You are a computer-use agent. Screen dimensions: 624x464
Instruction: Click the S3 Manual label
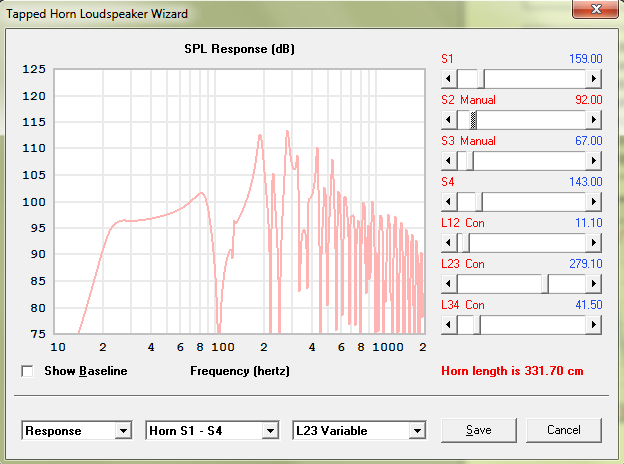468,141
